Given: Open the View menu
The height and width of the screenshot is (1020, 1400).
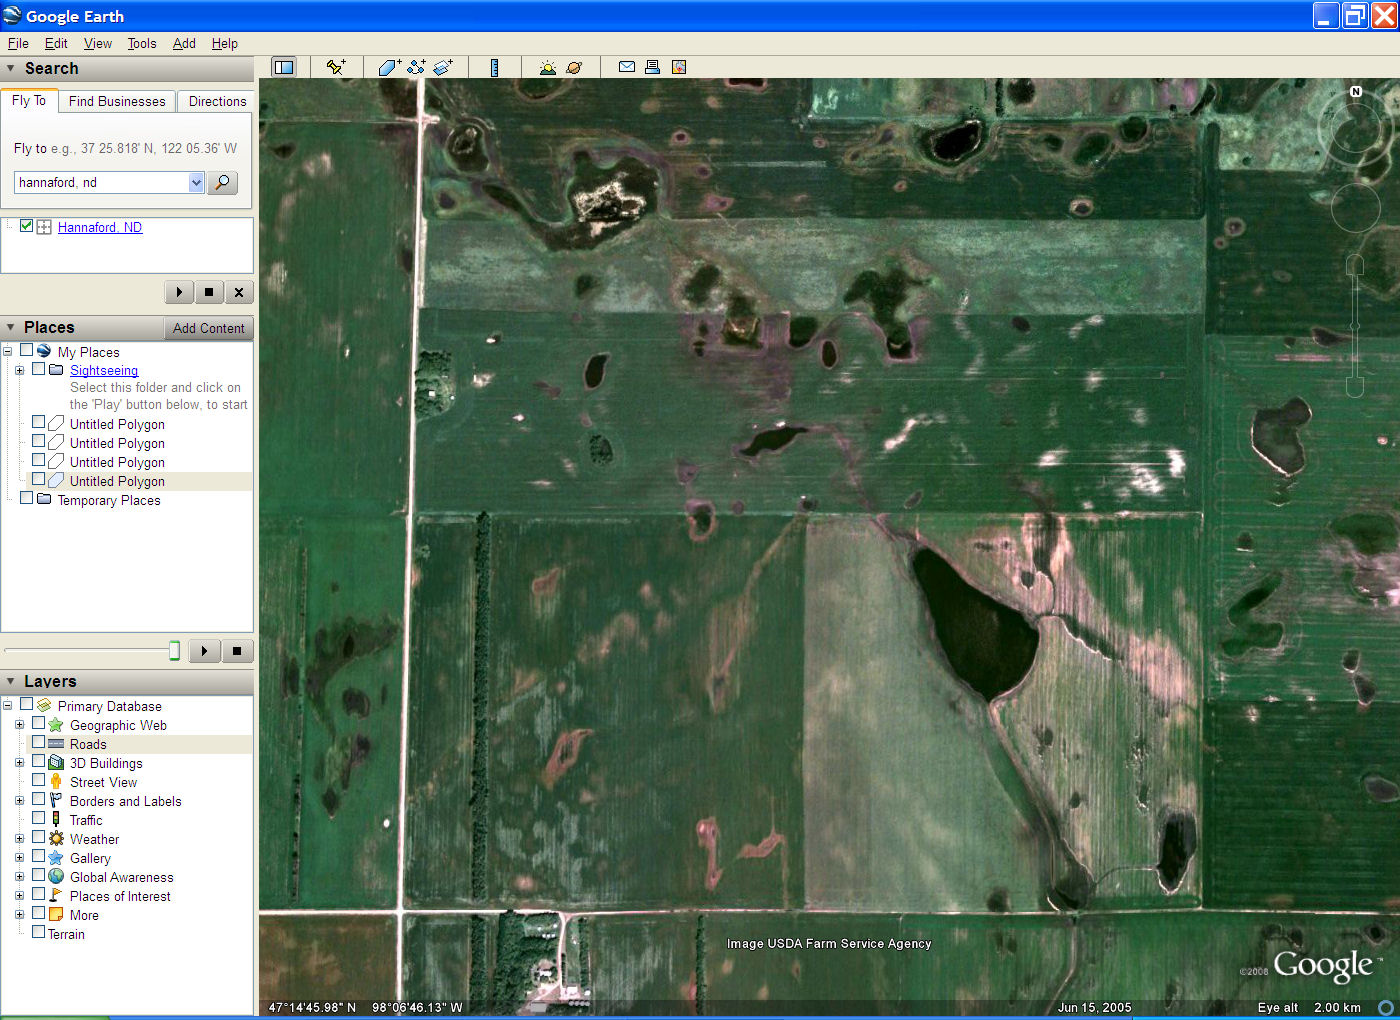Looking at the screenshot, I should pos(98,43).
